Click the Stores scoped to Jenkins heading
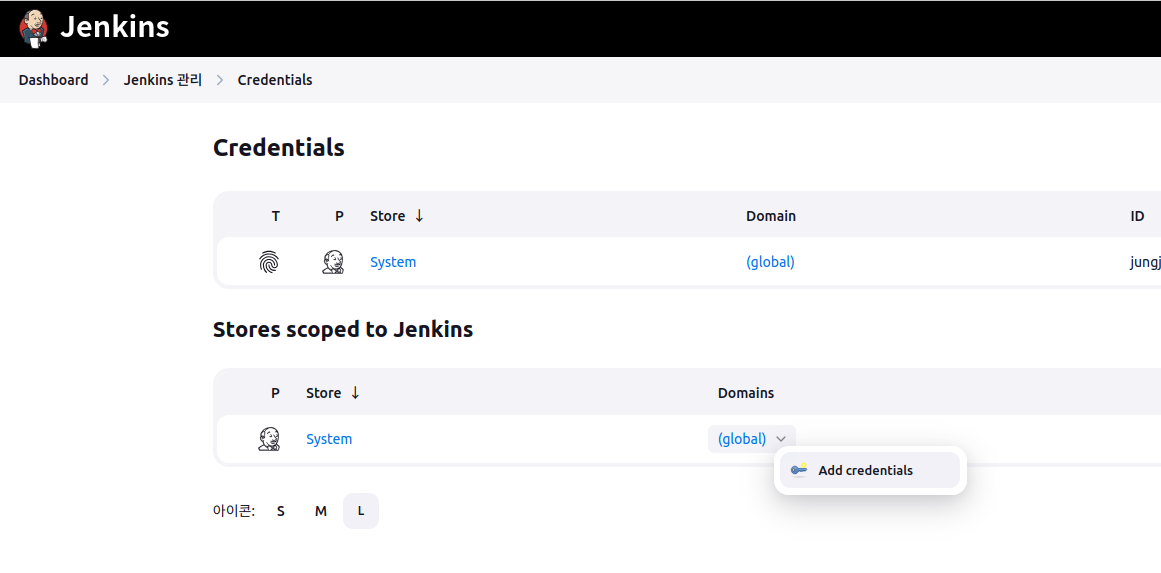Viewport: 1161px width, 573px height. click(343, 329)
